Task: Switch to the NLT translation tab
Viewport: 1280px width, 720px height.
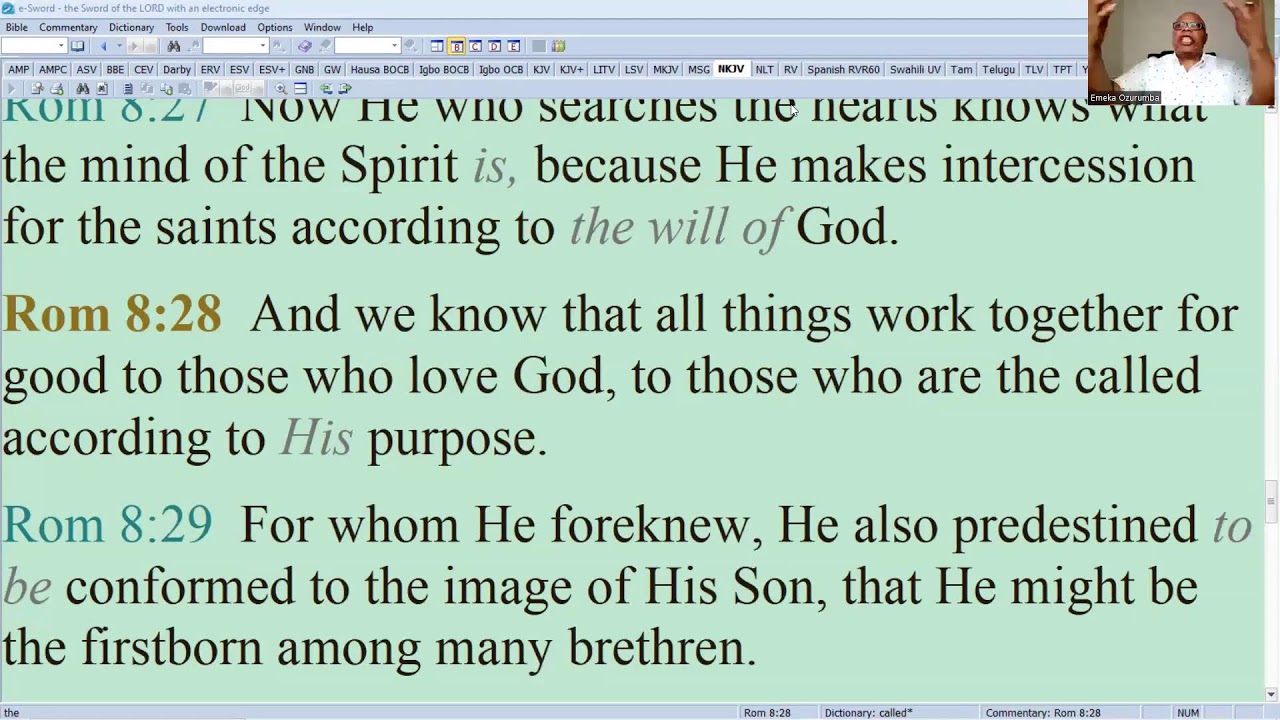Action: pos(764,69)
